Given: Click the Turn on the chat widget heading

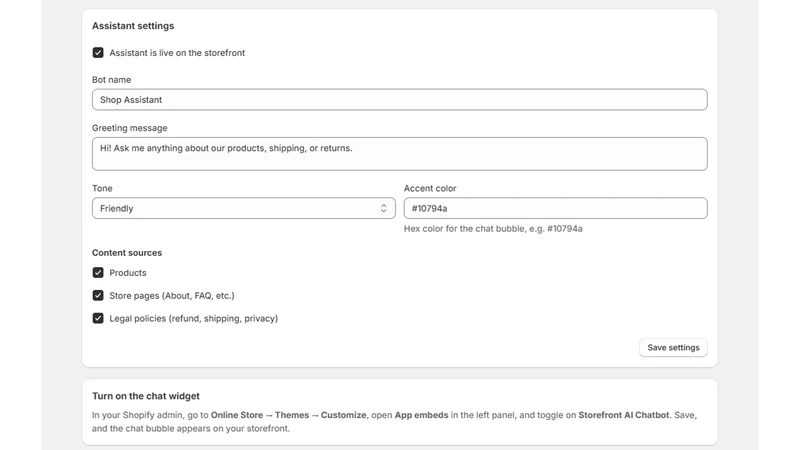Looking at the screenshot, I should click(146, 396).
